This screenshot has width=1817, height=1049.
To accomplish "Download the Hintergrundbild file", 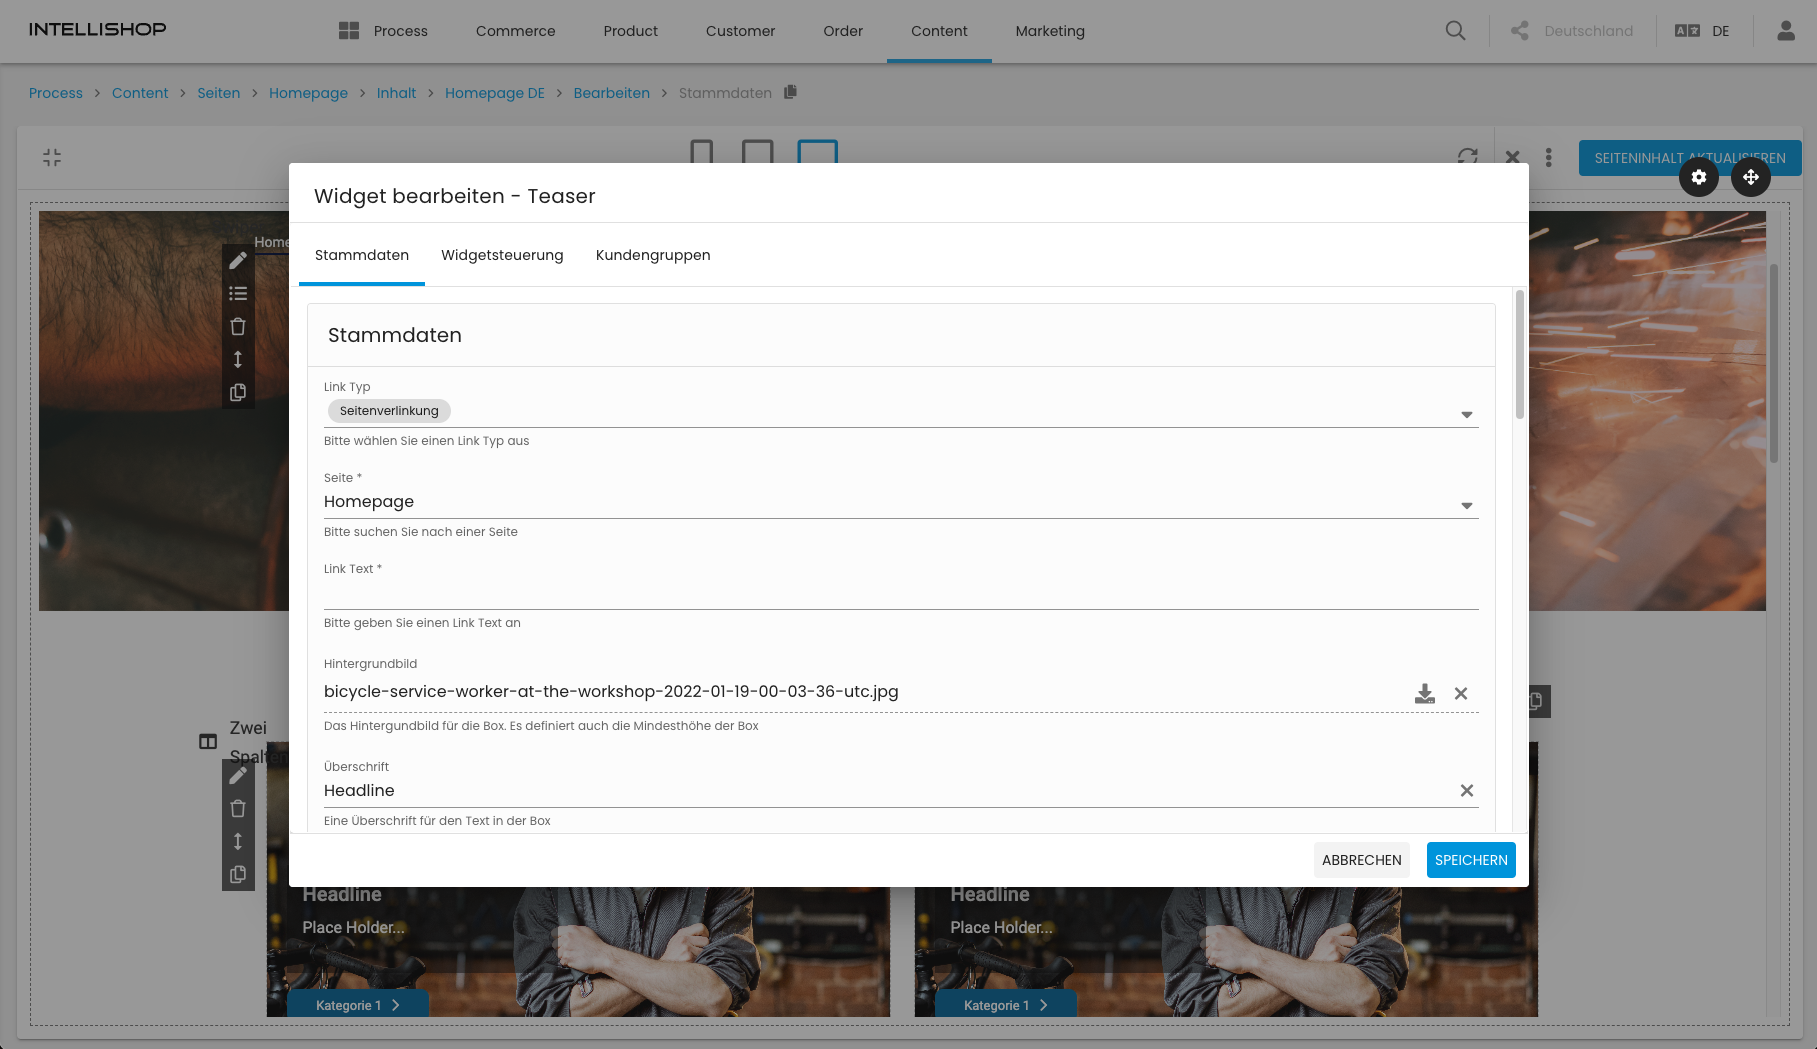I will 1425,693.
